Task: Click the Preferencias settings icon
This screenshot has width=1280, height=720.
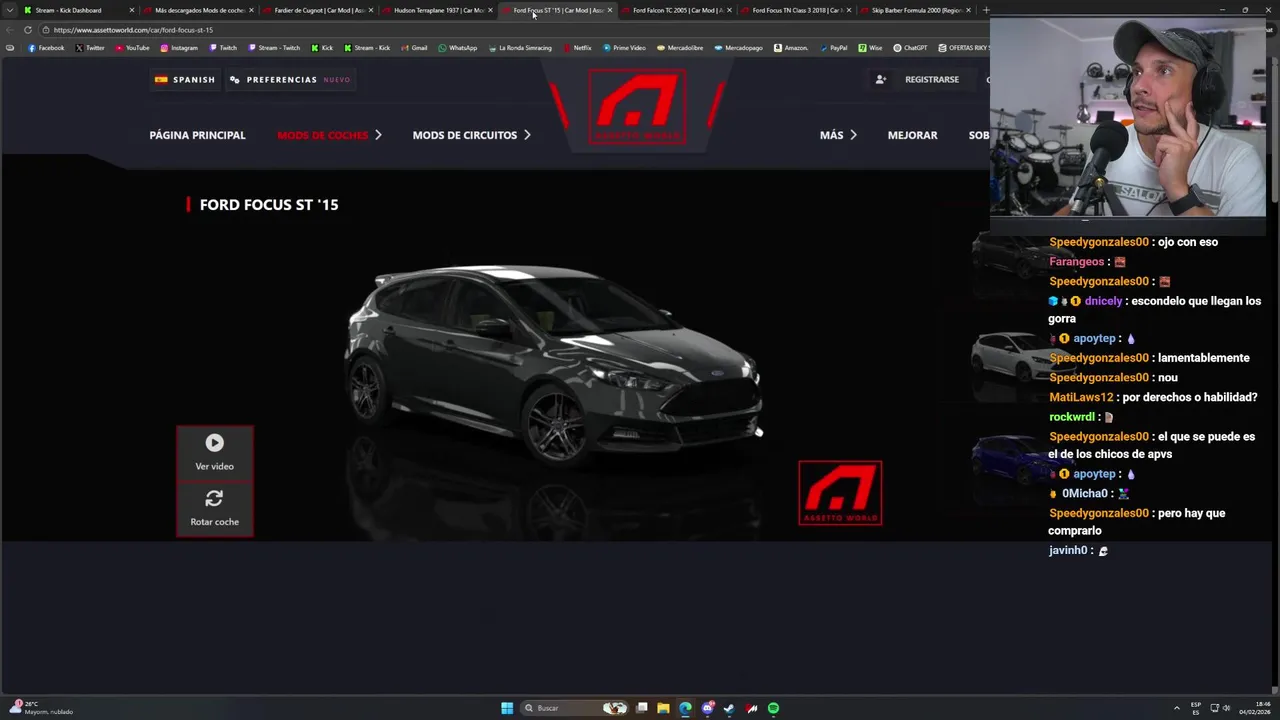Action: tap(235, 79)
